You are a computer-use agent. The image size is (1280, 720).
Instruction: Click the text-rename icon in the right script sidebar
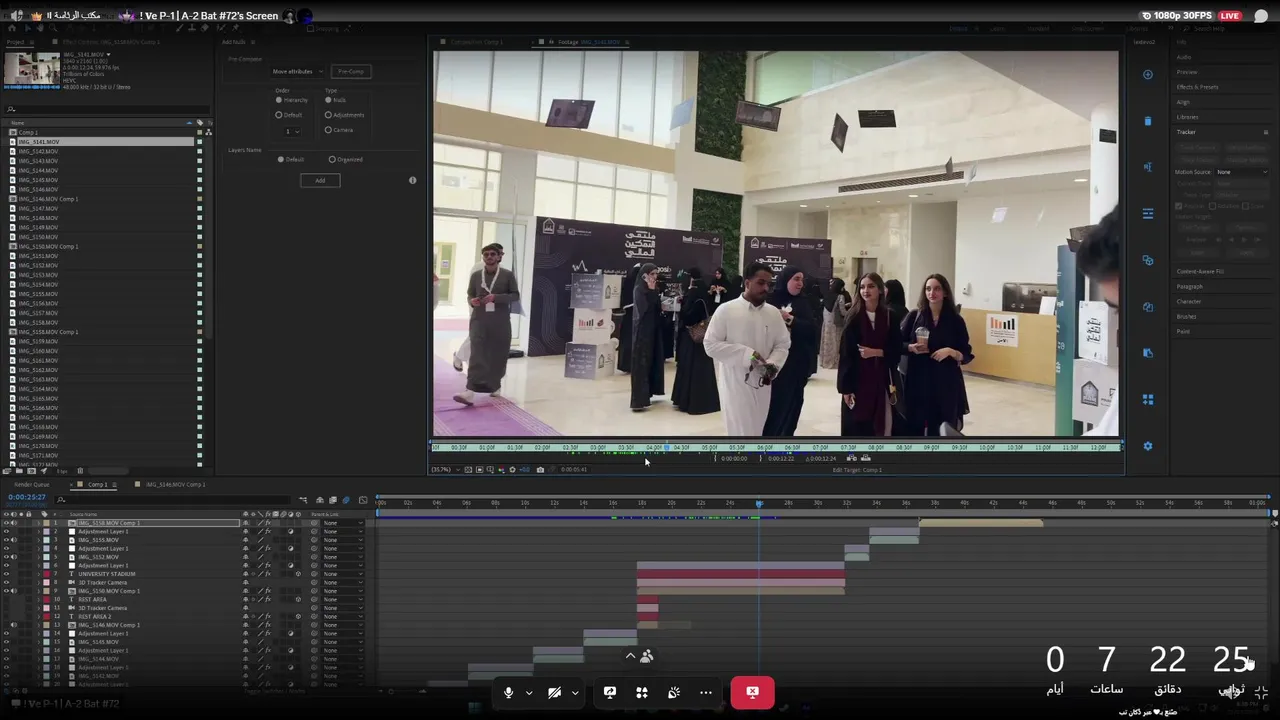click(x=1148, y=167)
